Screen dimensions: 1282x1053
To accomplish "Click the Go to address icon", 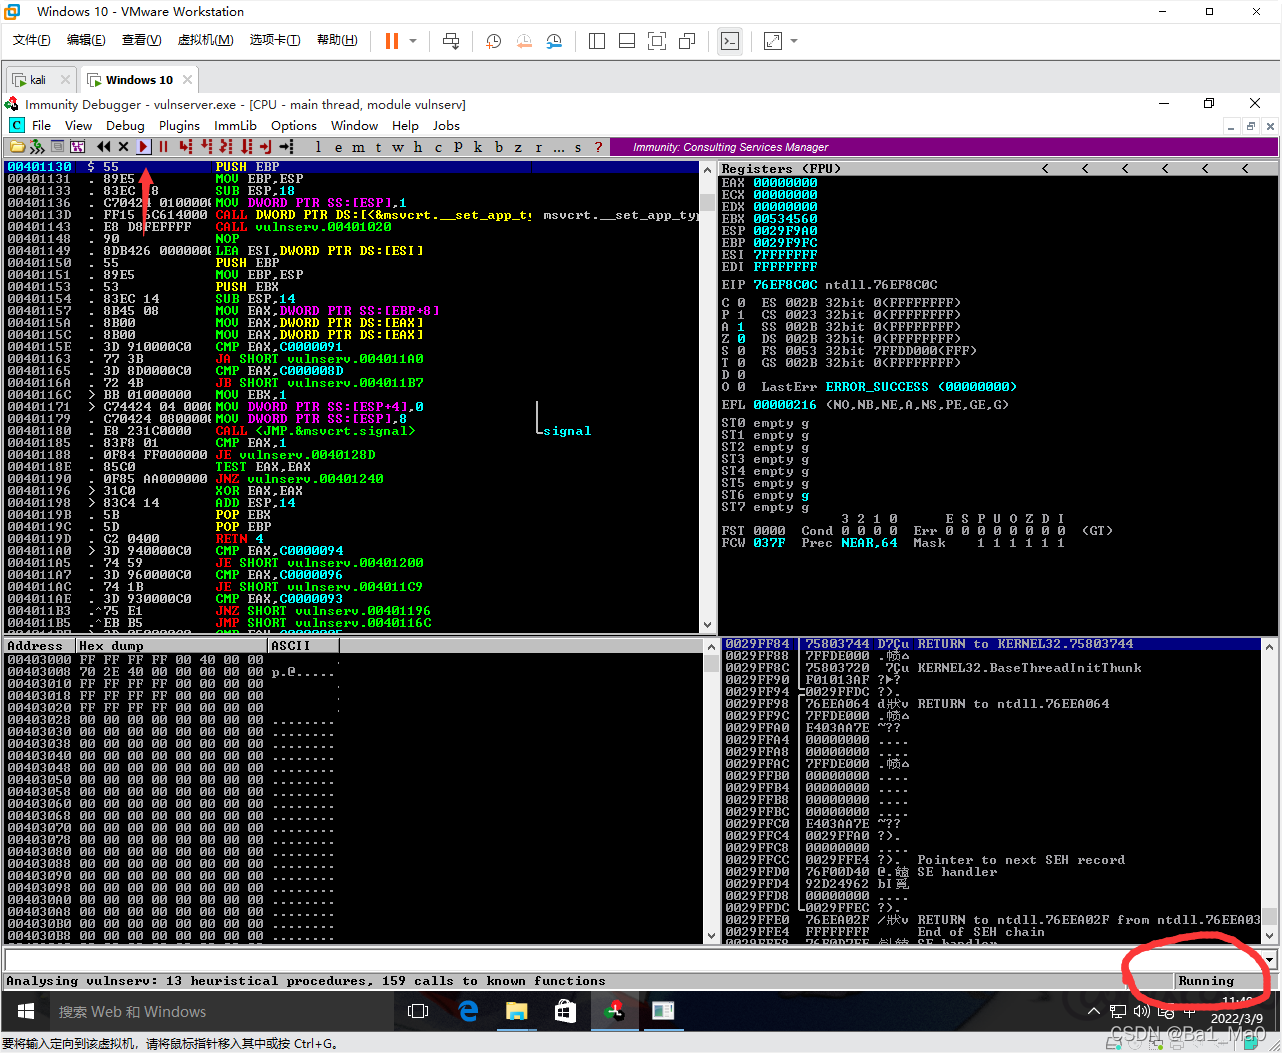I will (x=286, y=147).
